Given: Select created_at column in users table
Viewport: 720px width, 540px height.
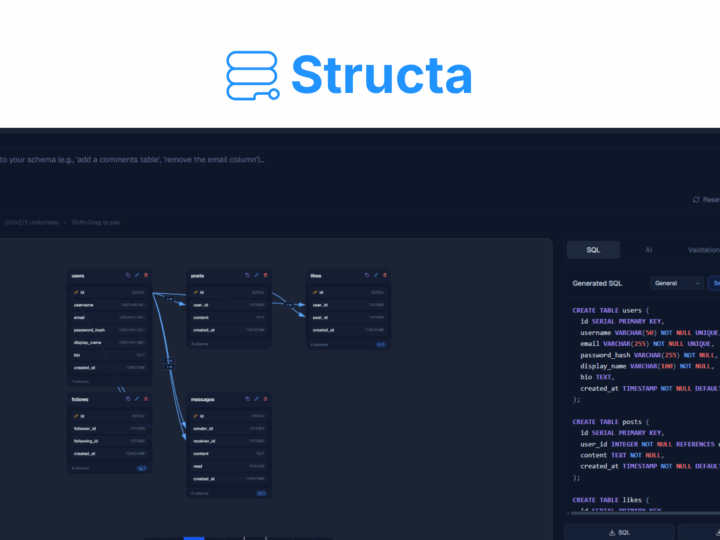Looking at the screenshot, I should (109, 368).
